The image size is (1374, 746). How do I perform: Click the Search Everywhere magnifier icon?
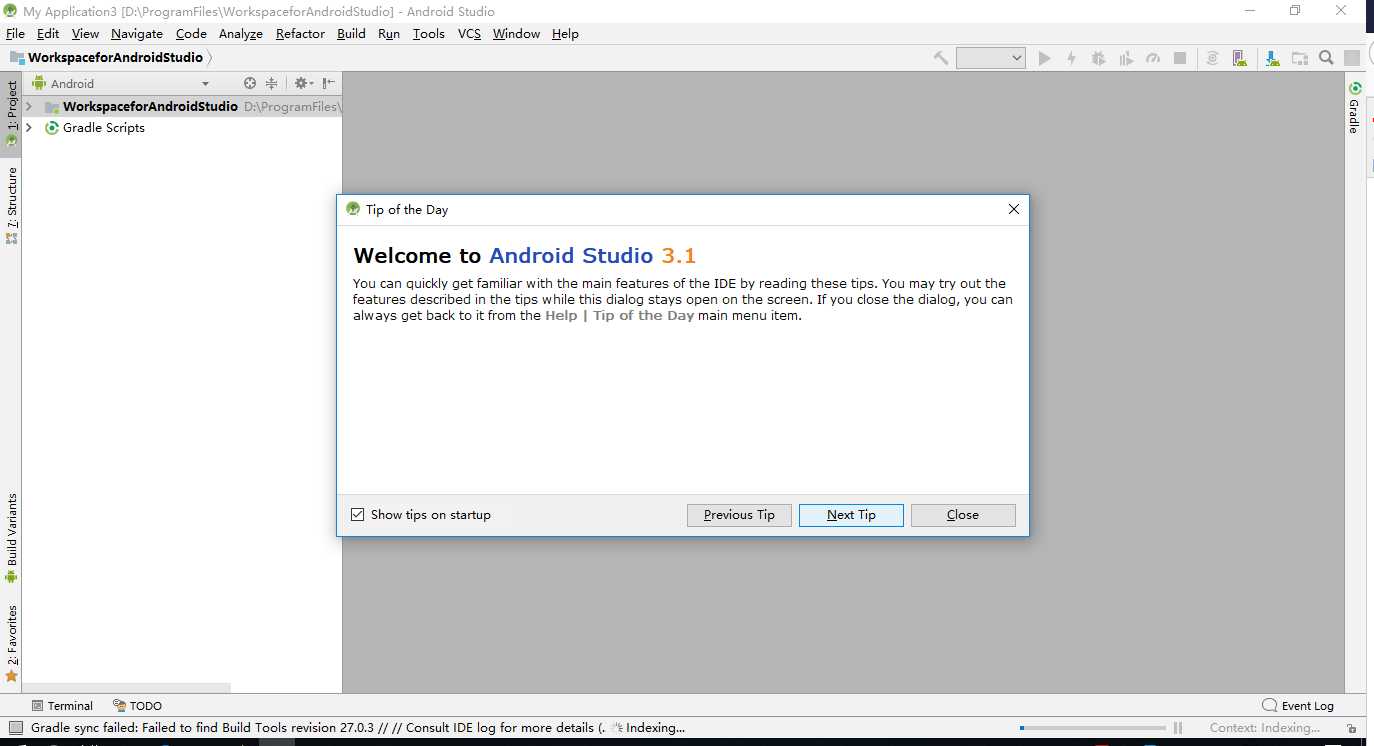coord(1326,58)
